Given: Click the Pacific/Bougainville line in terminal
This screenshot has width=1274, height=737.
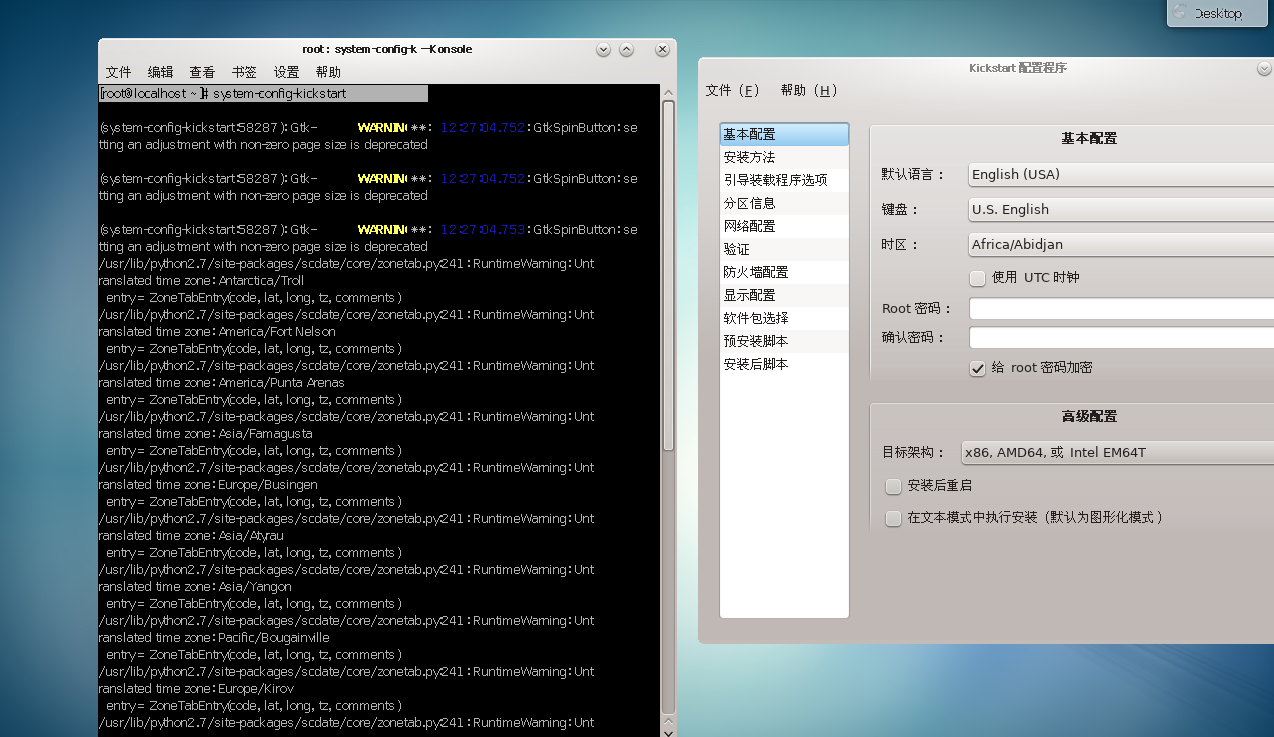Looking at the screenshot, I should point(214,638).
